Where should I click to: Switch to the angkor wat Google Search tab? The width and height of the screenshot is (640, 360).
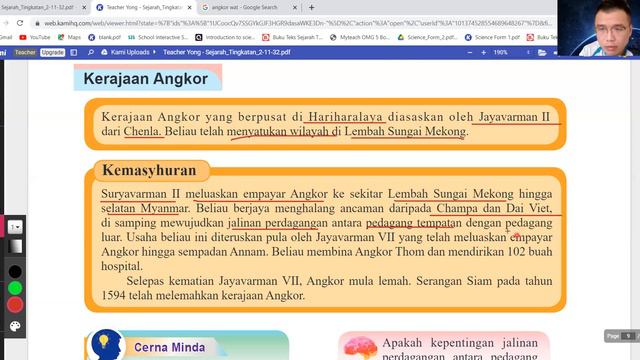(245, 7)
